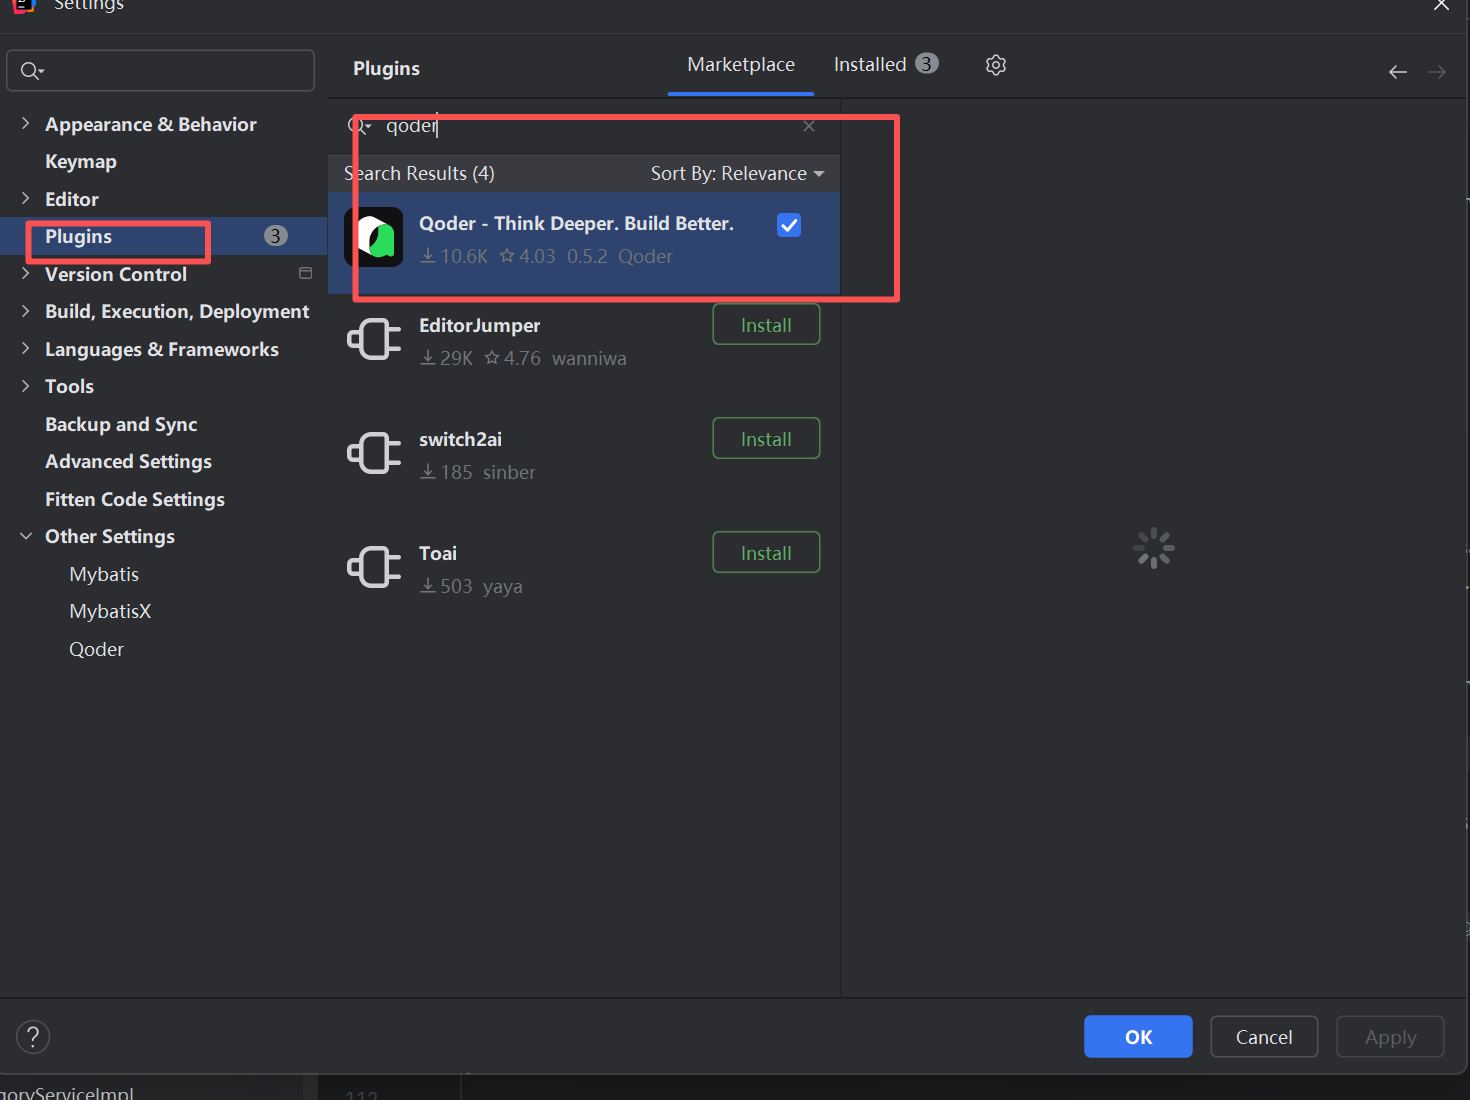Screen dimensions: 1470x1100
Task: Click the Apply button
Action: 1390,1037
